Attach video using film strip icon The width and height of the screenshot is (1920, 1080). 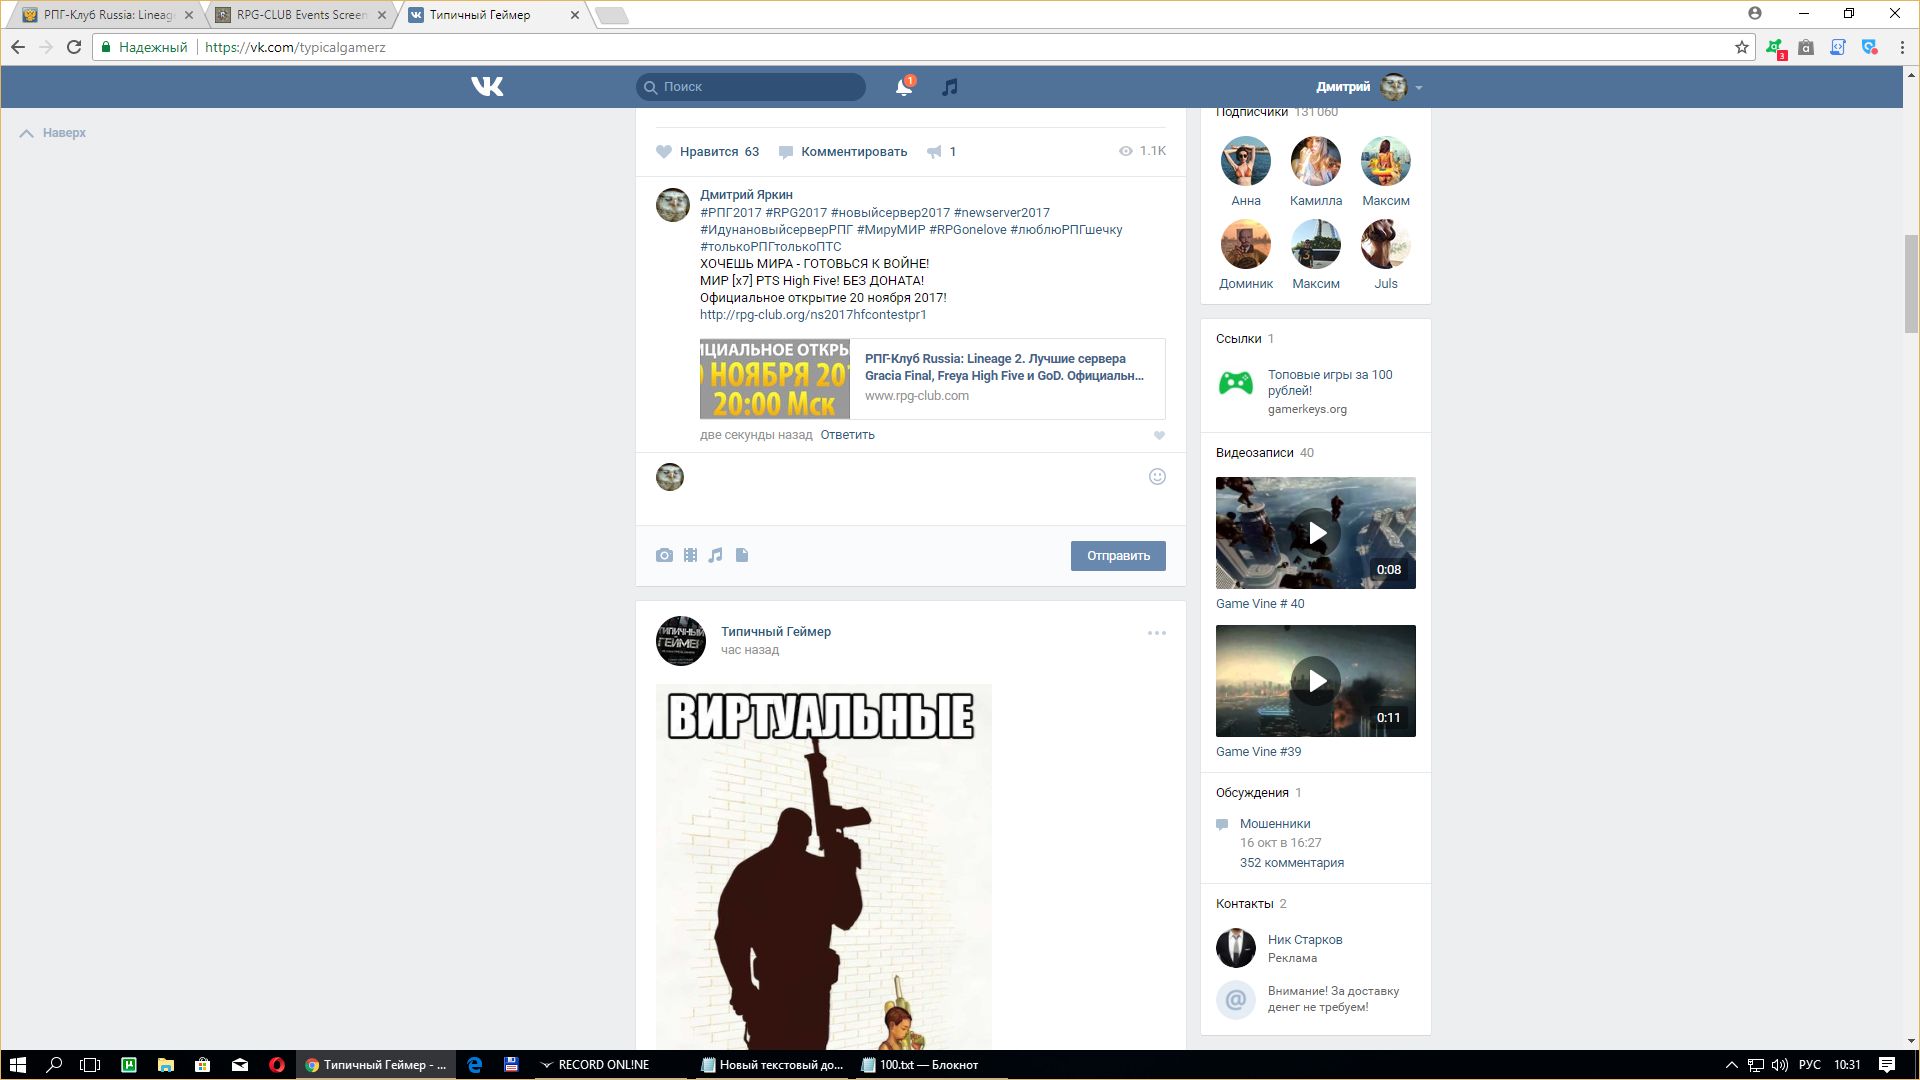[690, 555]
